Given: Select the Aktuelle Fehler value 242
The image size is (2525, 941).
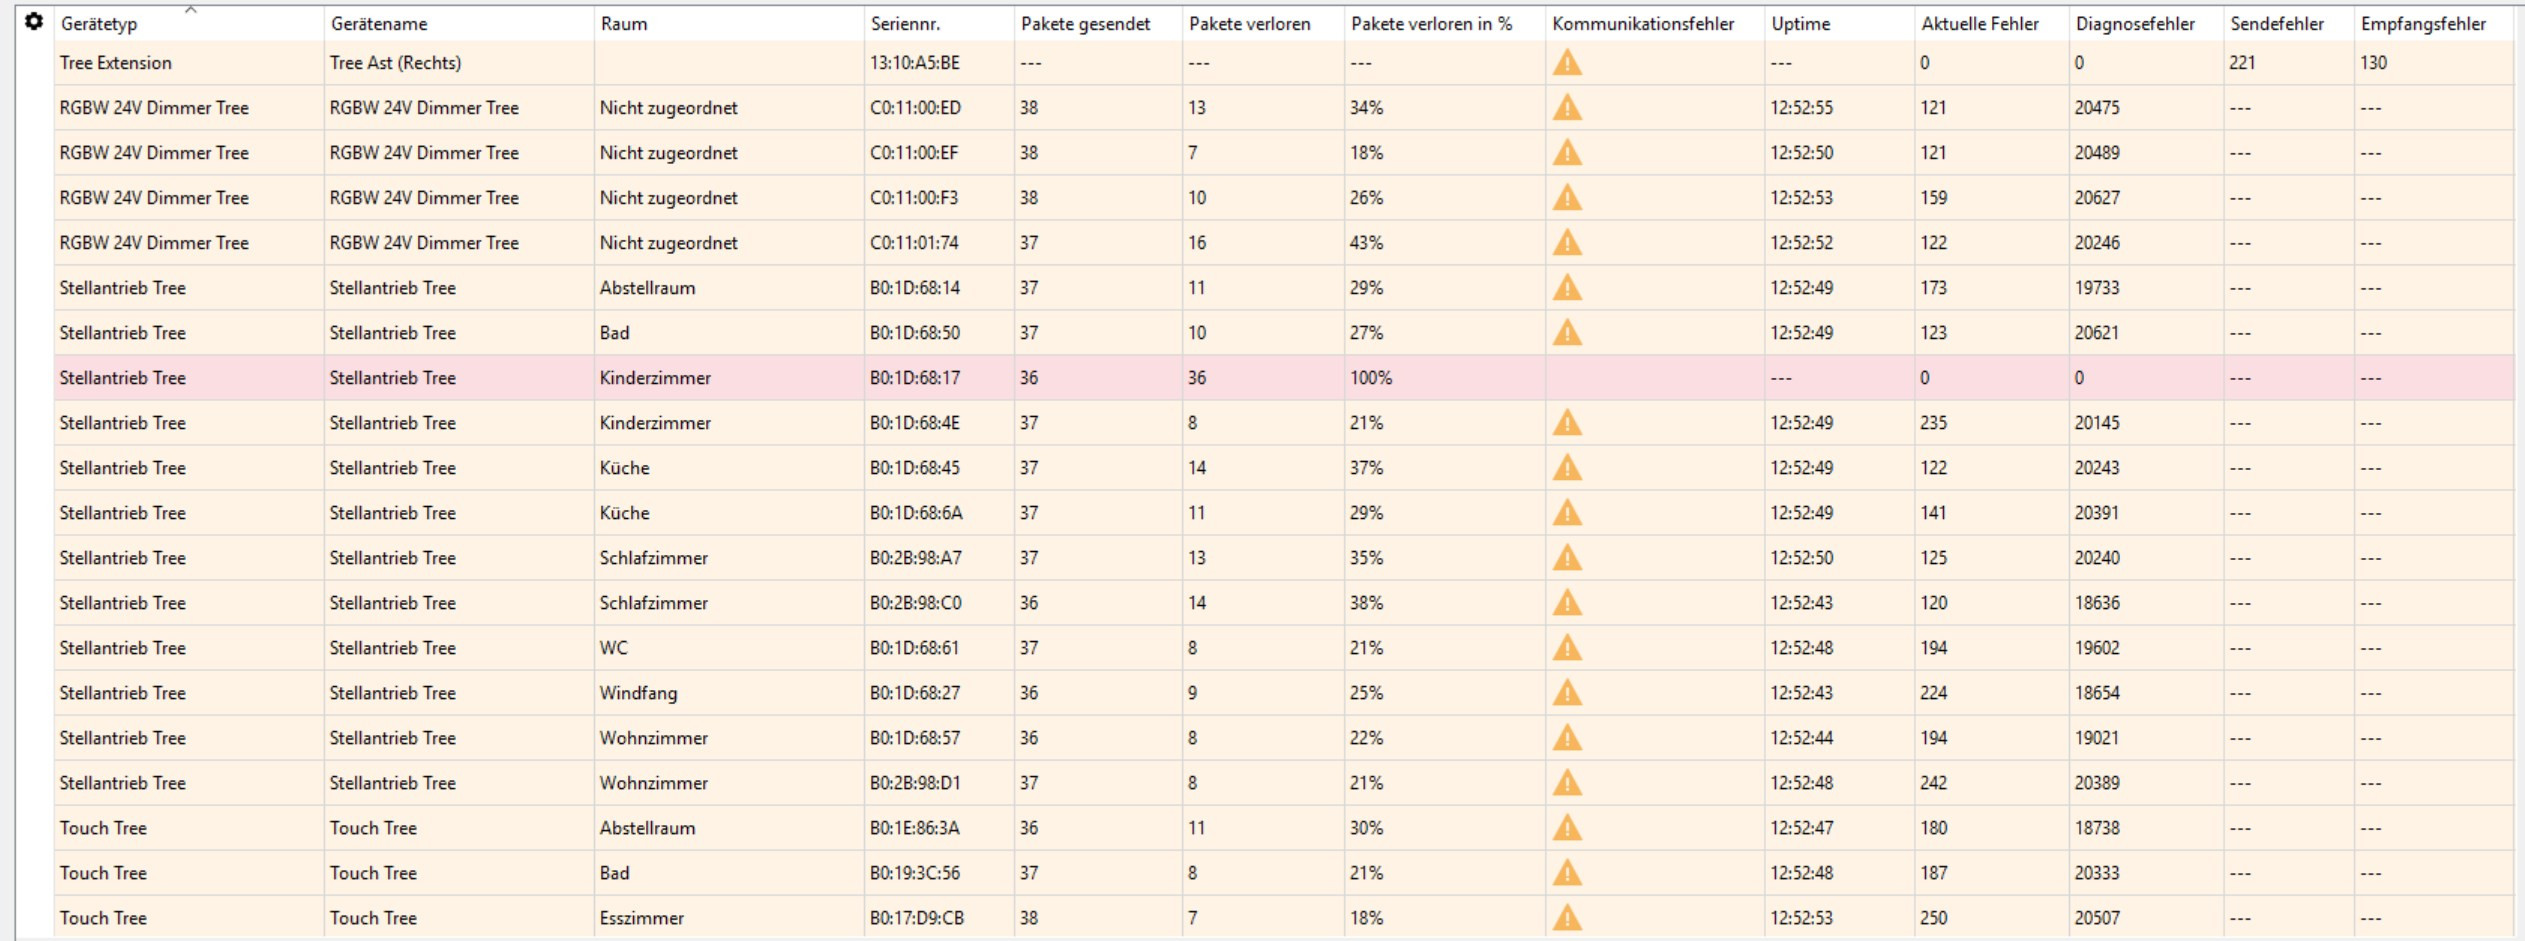Looking at the screenshot, I should click(1933, 783).
